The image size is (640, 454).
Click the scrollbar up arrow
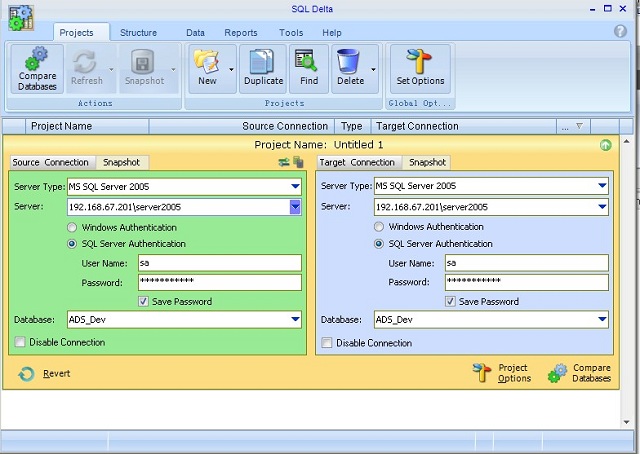coord(627,141)
